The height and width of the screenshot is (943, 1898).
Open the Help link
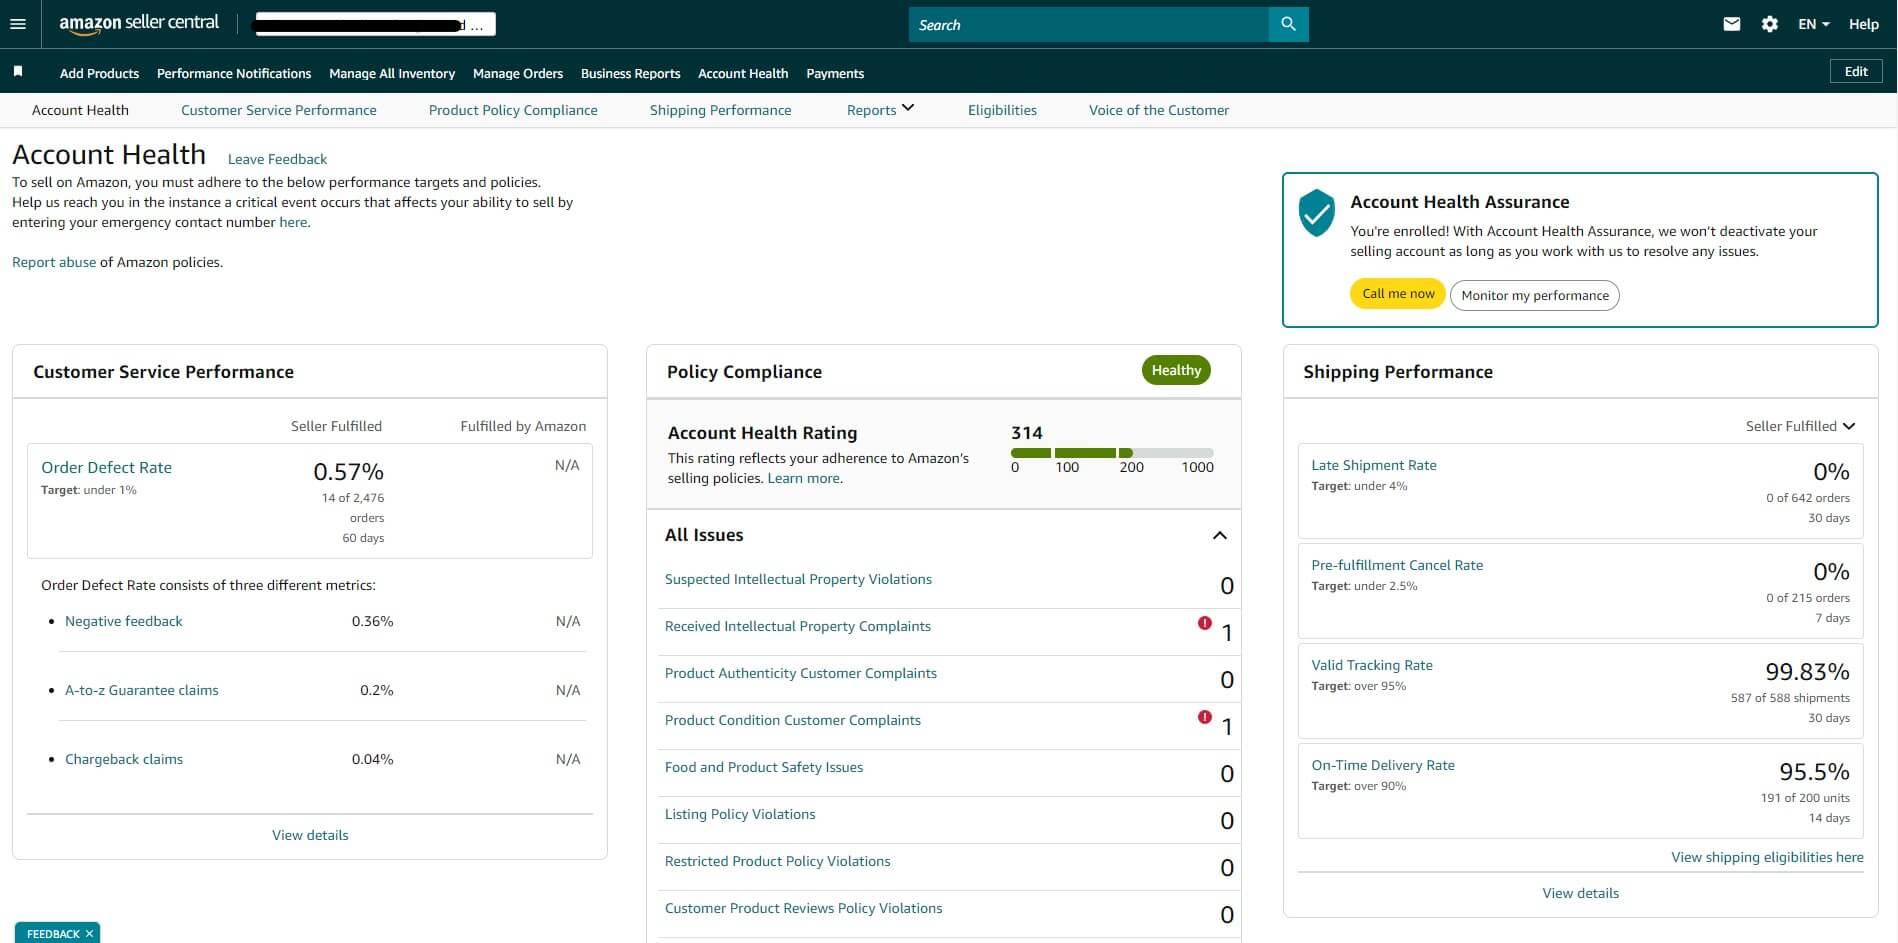pos(1863,24)
